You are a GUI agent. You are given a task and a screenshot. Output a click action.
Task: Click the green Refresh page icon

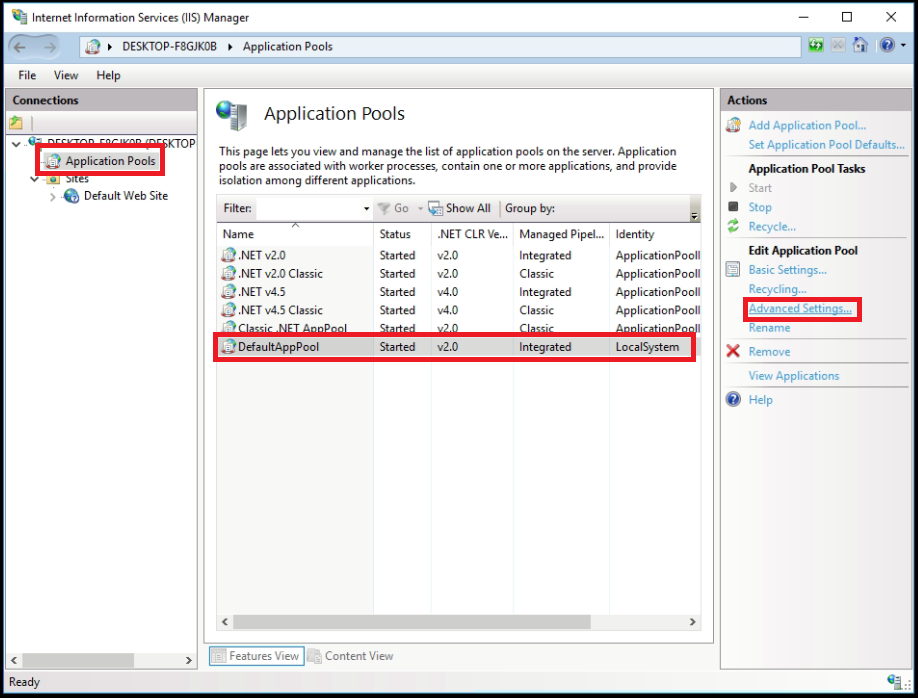(816, 45)
